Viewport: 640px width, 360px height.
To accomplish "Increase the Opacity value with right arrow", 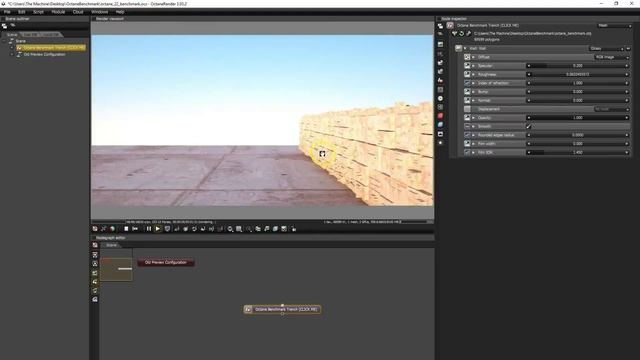I will pos(627,118).
